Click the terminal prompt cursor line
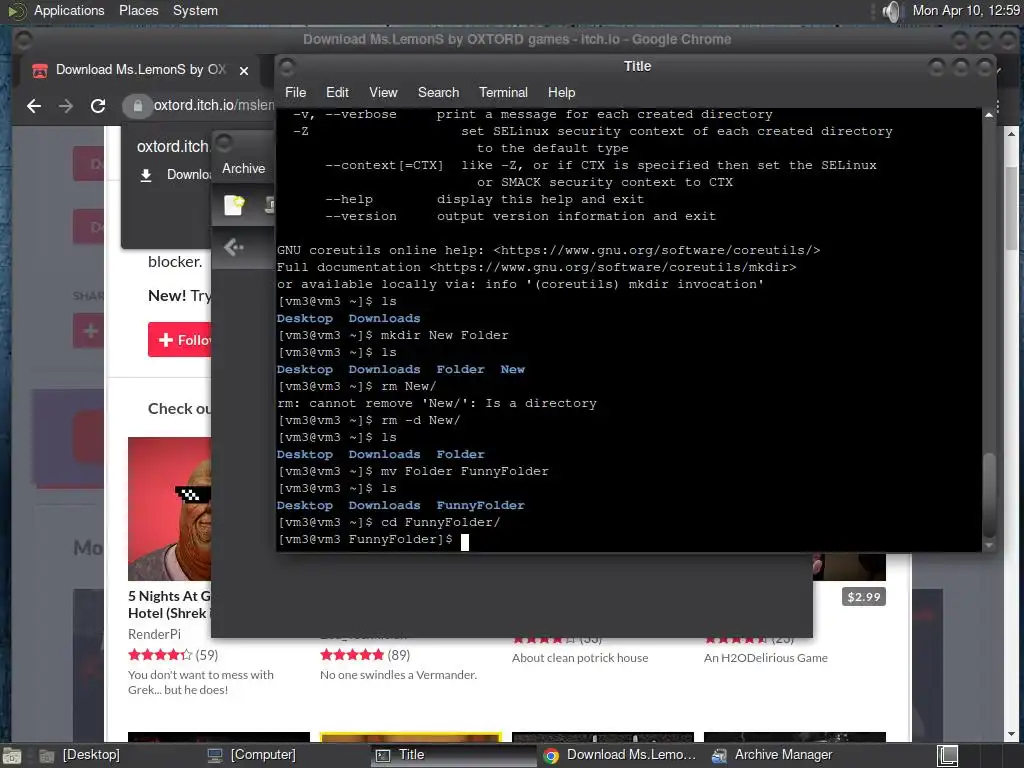Image resolution: width=1024 pixels, height=768 pixels. [374, 540]
